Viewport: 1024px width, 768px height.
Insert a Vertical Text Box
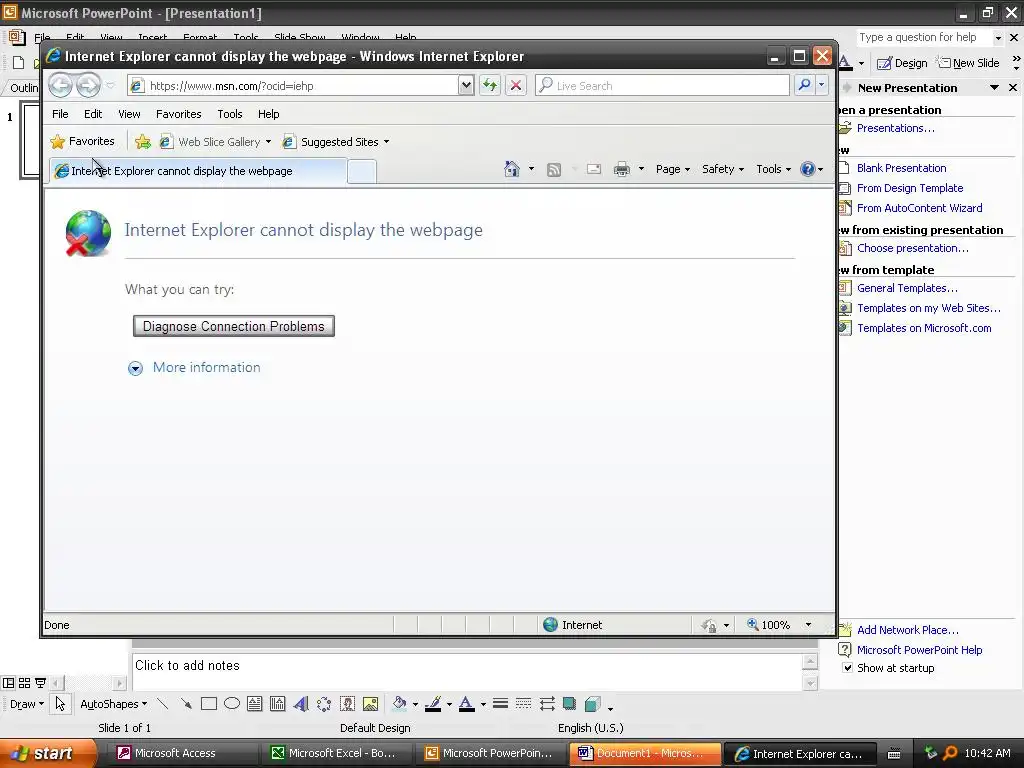pyautogui.click(x=278, y=704)
